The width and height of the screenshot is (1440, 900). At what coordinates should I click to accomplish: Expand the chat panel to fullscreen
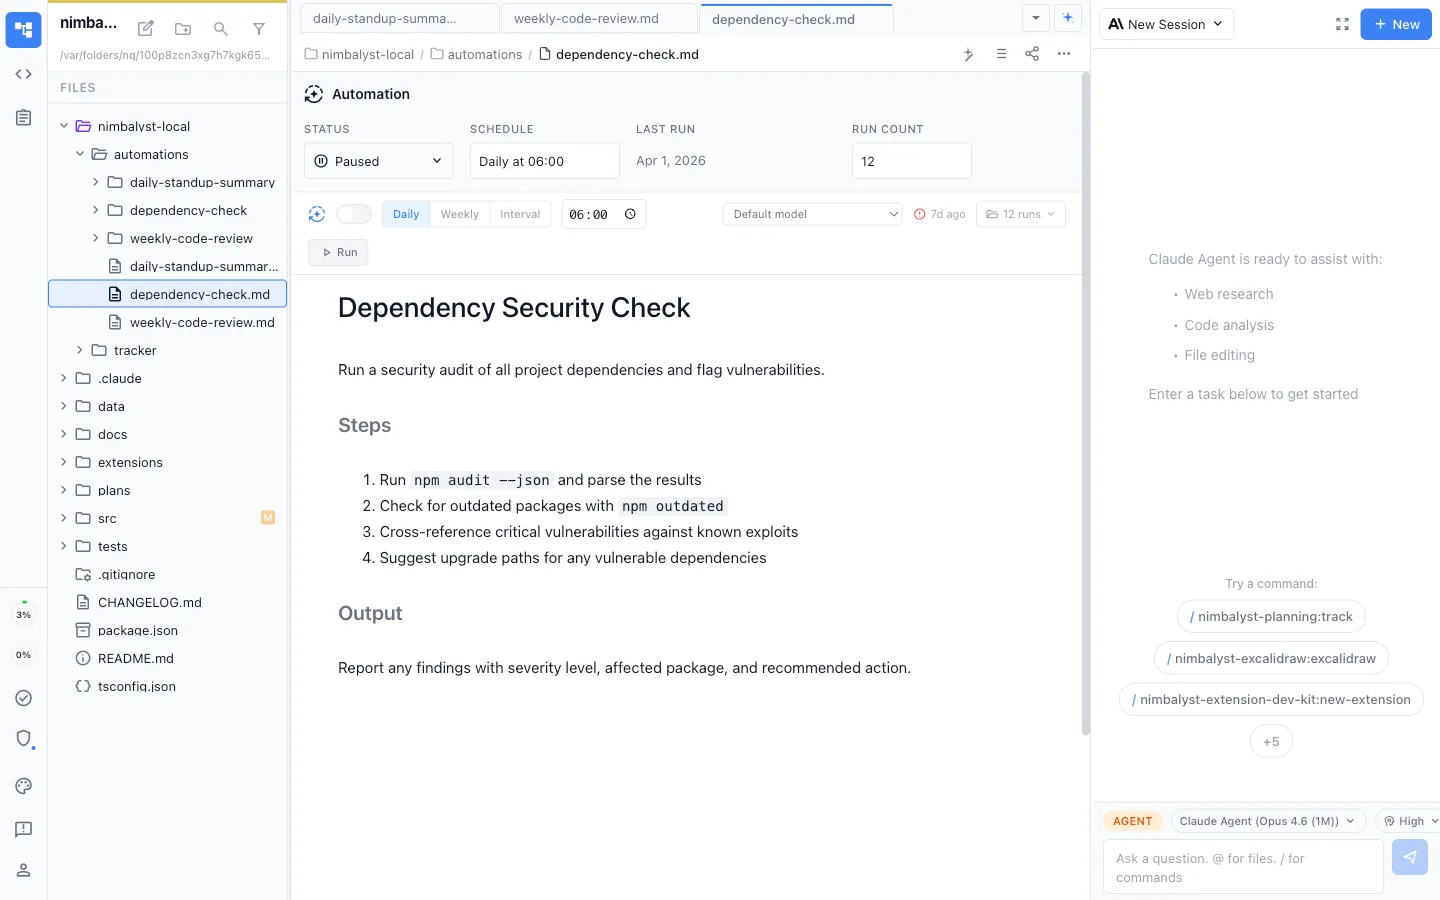1342,24
